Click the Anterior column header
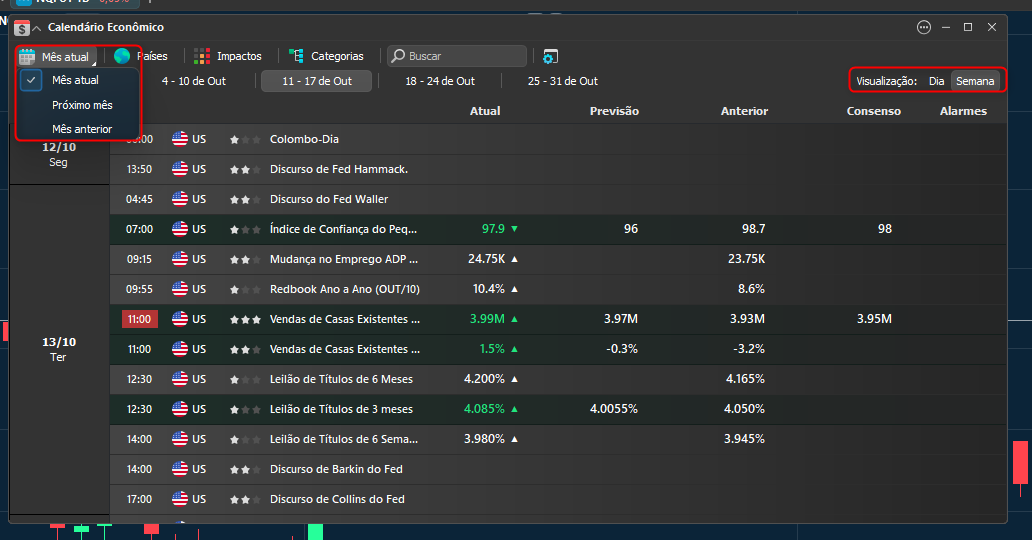Viewport: 1032px width, 540px height. pyautogui.click(x=744, y=111)
